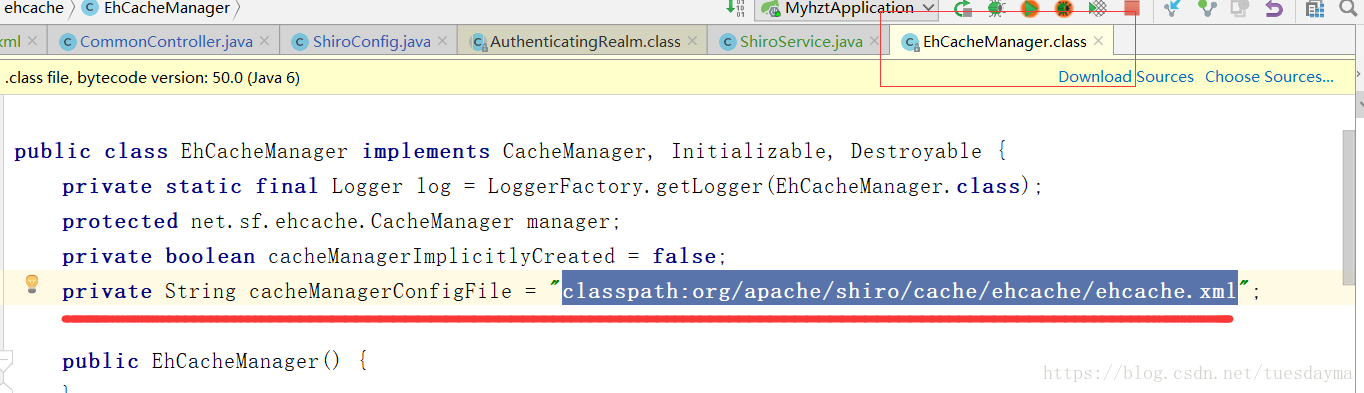Click the bytecode version notice text
This screenshot has width=1364, height=393.
[x=152, y=77]
